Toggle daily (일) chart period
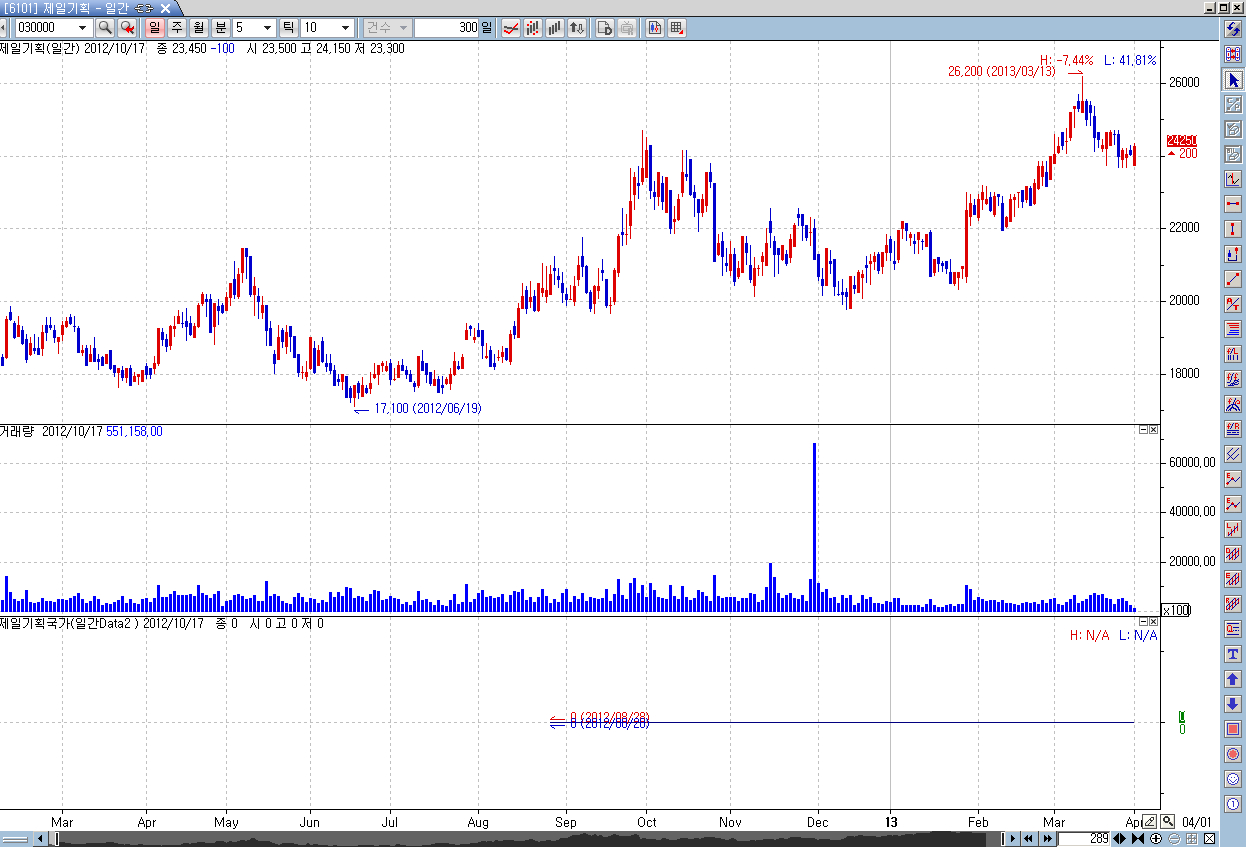The width and height of the screenshot is (1247, 848). [x=155, y=28]
